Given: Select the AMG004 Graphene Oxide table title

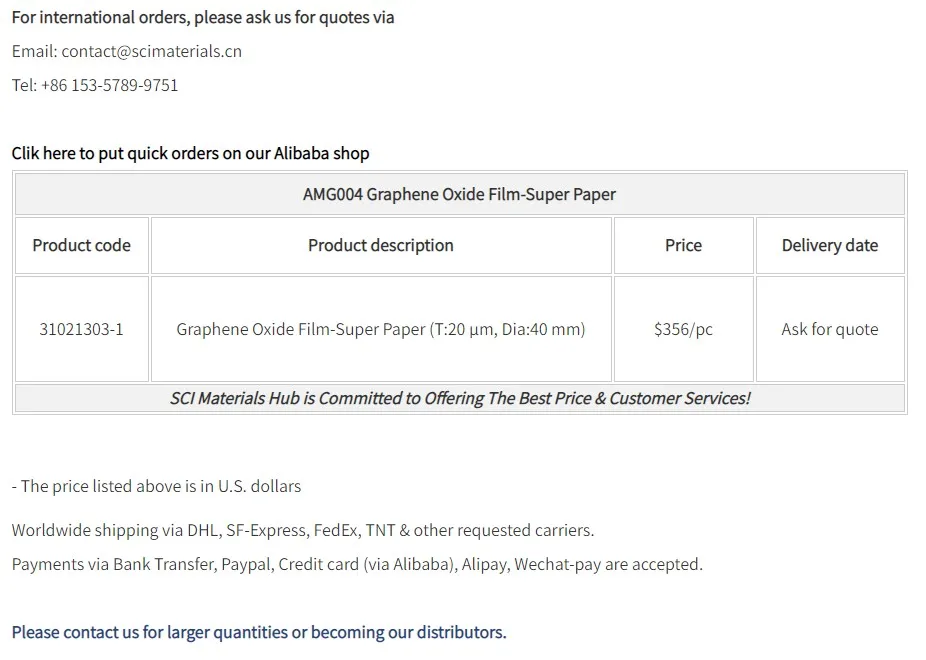Looking at the screenshot, I should click(x=459, y=194).
